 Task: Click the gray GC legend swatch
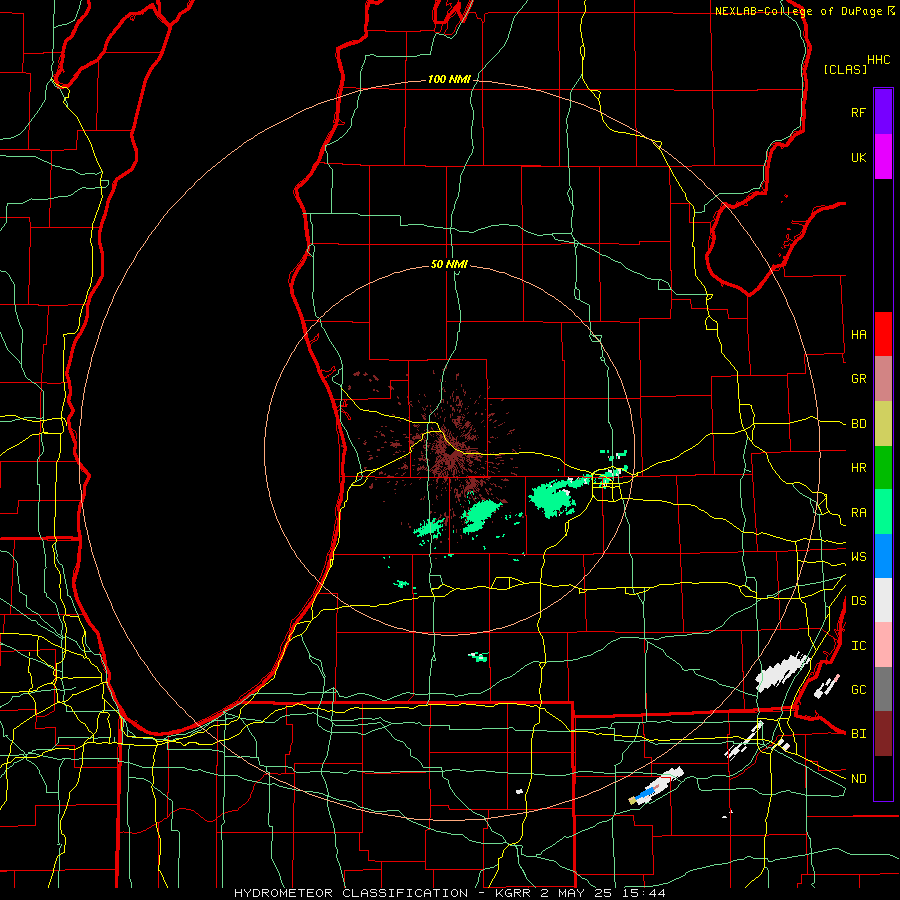click(883, 689)
